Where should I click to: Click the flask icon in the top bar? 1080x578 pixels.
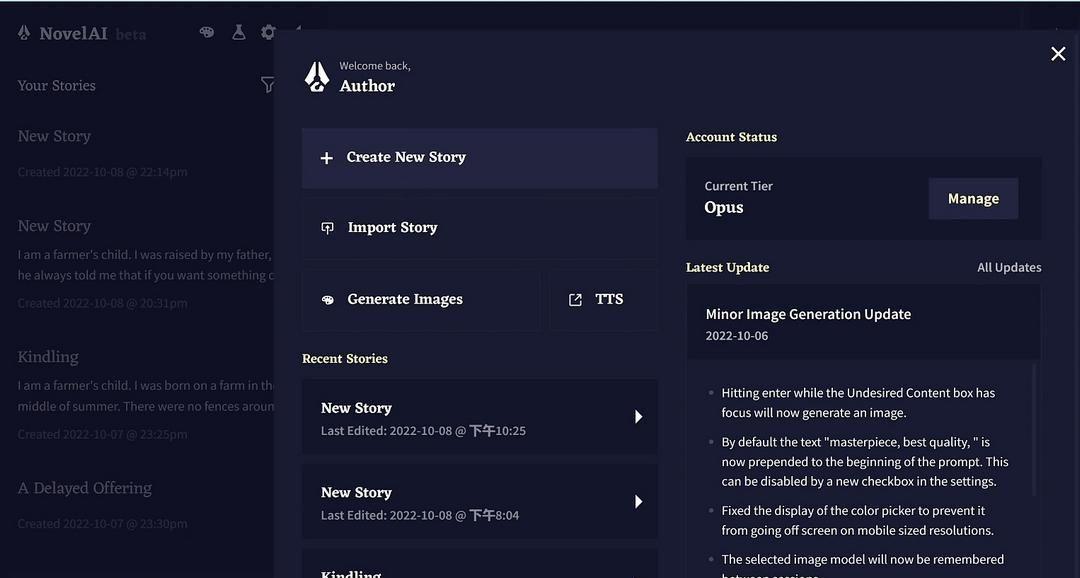[238, 32]
